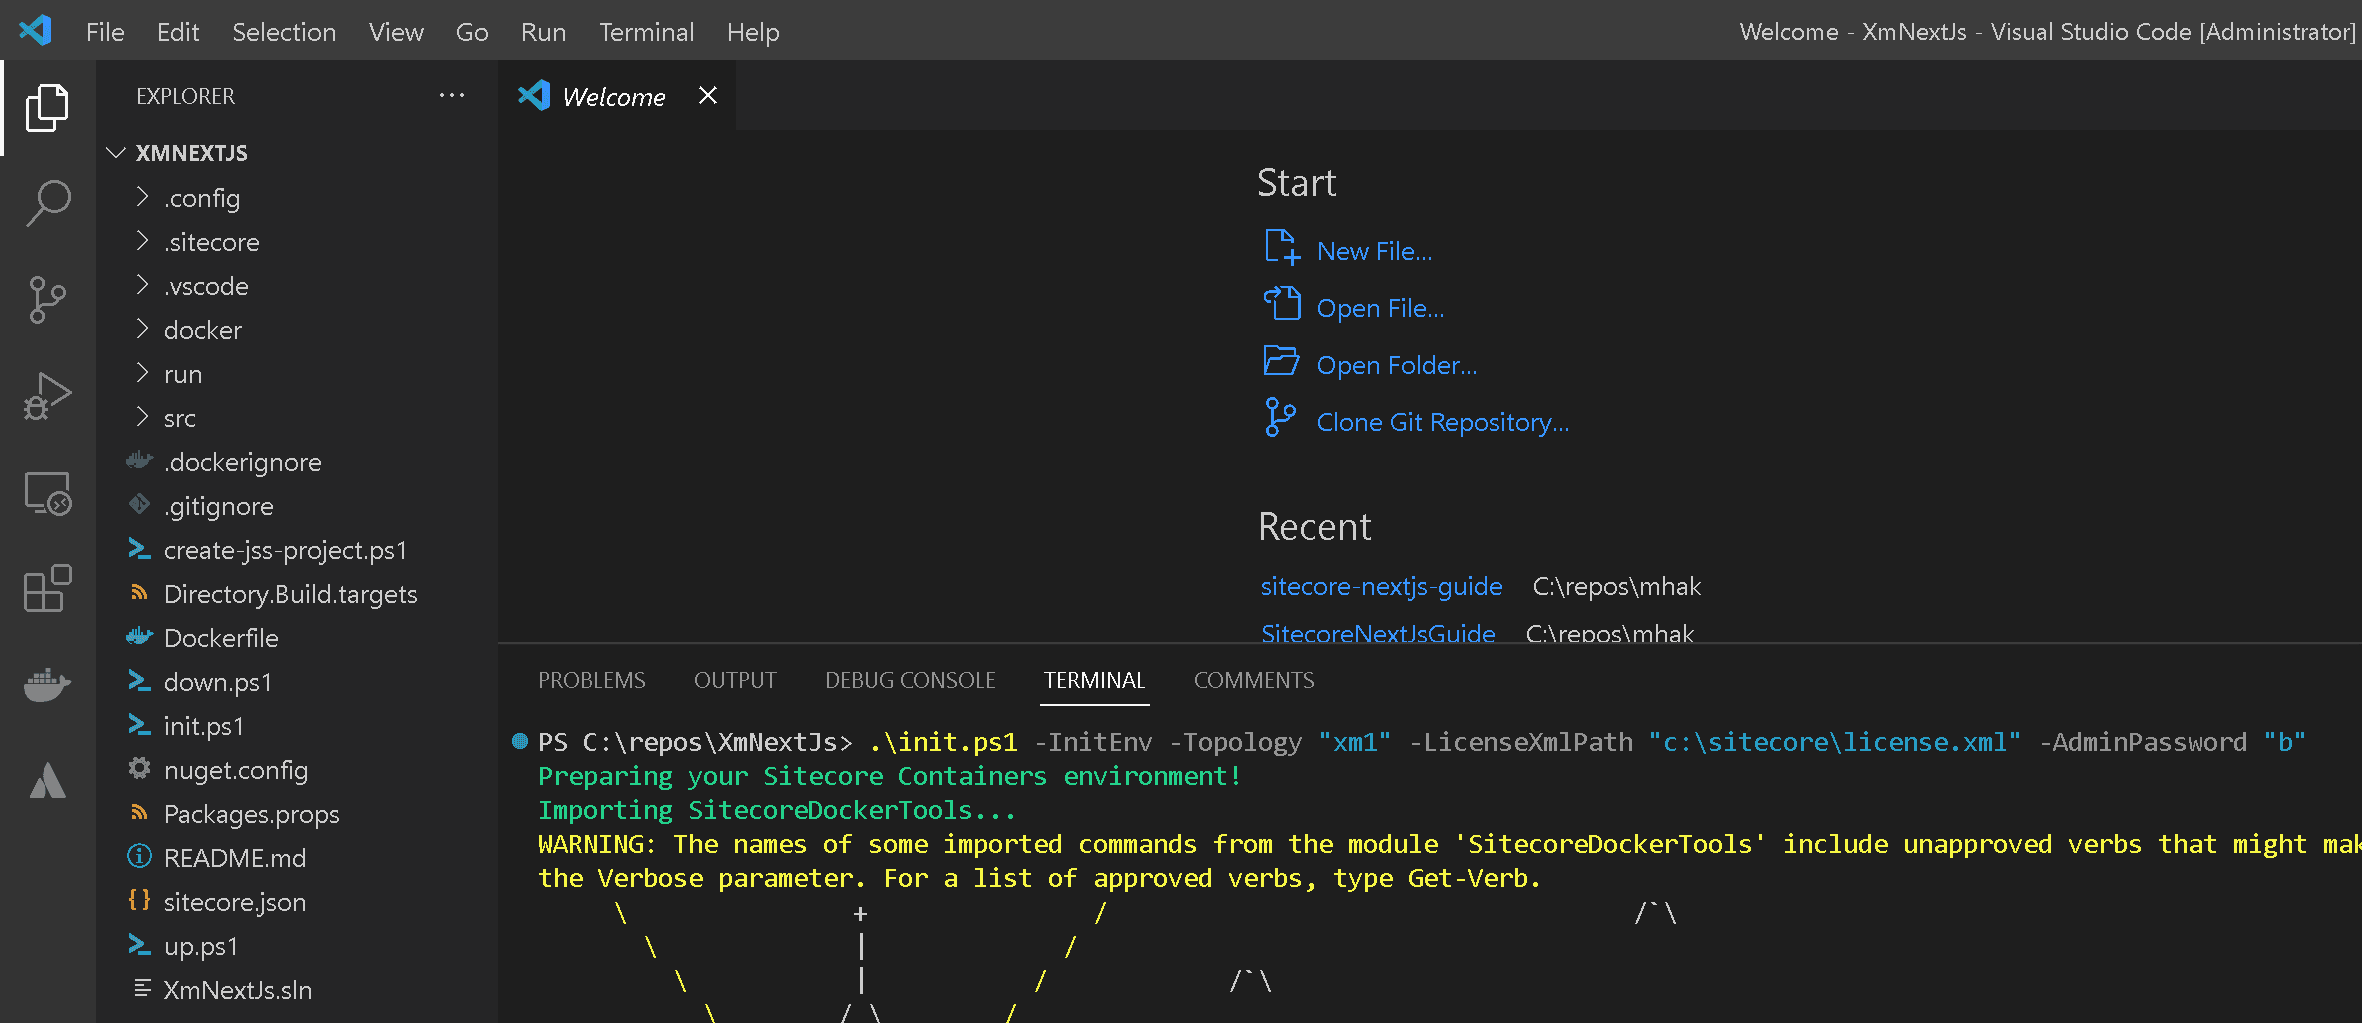Click the New File icon under Start
2362x1023 pixels.
1282,248
